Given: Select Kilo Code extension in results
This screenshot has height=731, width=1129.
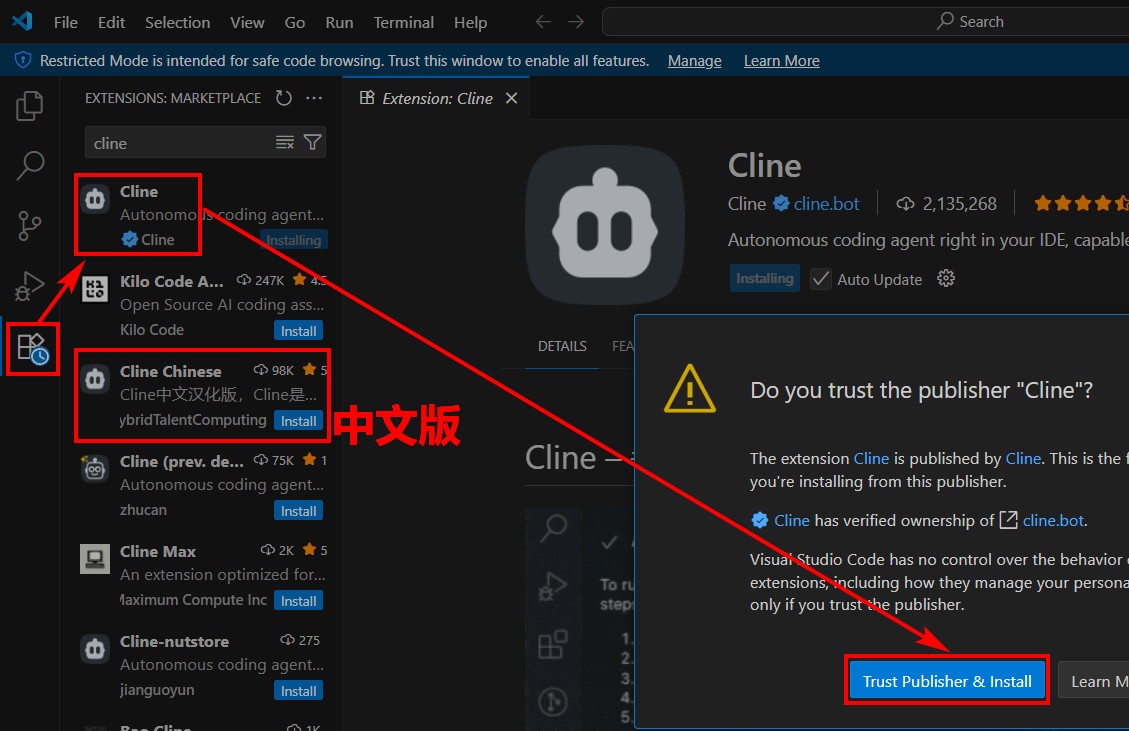Looking at the screenshot, I should [x=202, y=305].
